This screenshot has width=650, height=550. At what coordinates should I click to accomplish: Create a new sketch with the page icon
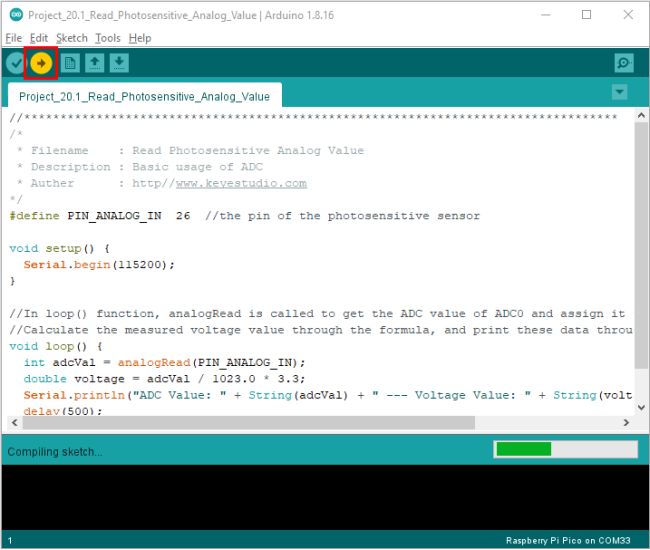coord(70,63)
